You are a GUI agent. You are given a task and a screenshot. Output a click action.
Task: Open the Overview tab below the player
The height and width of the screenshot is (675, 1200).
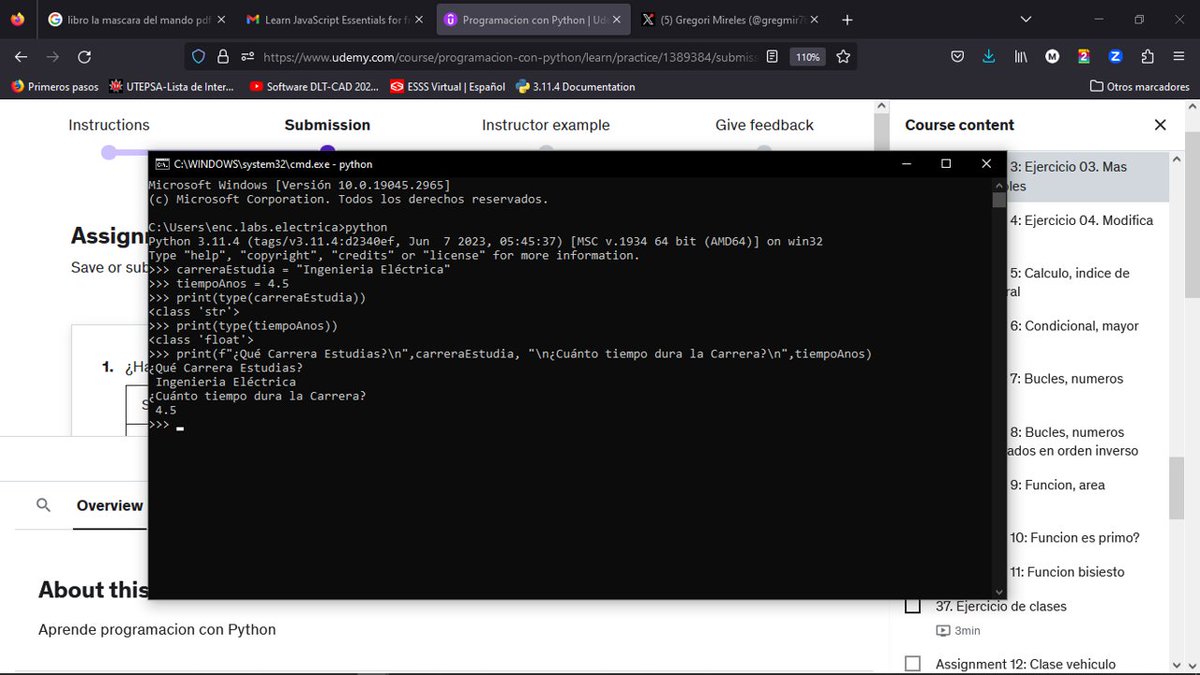pos(109,505)
